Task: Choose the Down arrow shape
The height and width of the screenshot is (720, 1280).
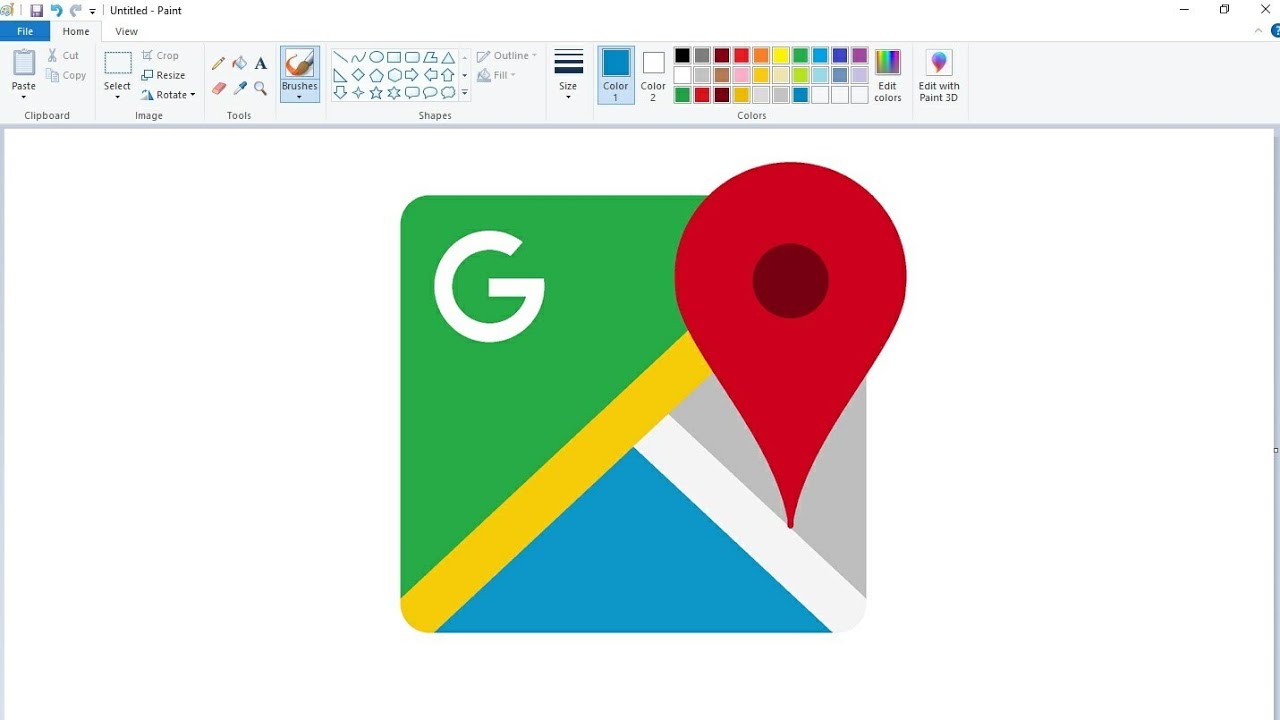Action: coord(340,93)
